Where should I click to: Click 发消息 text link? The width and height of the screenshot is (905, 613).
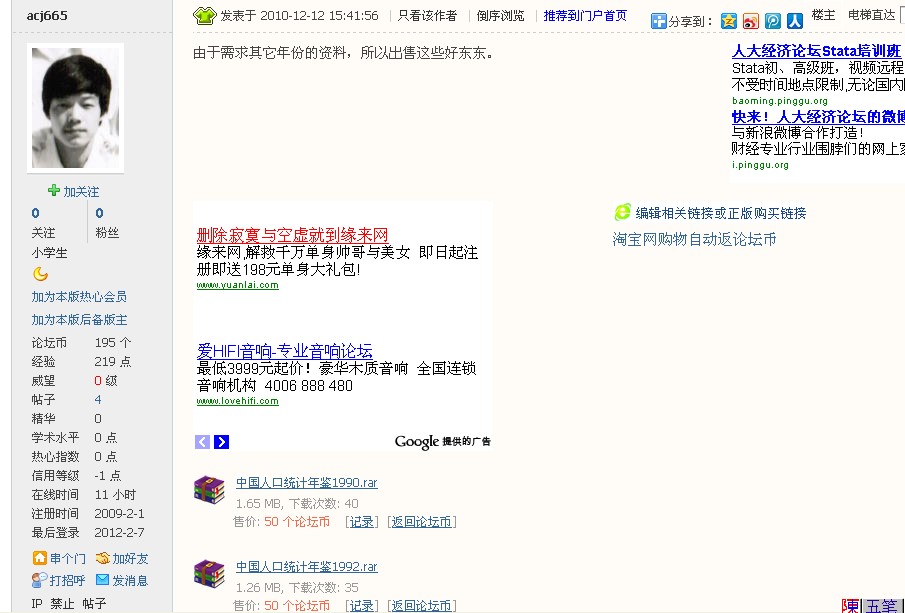pos(130,580)
